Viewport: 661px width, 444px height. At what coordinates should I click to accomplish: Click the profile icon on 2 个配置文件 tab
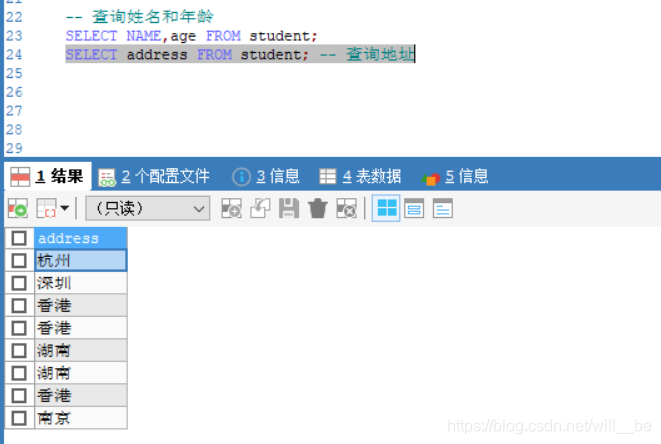click(107, 177)
